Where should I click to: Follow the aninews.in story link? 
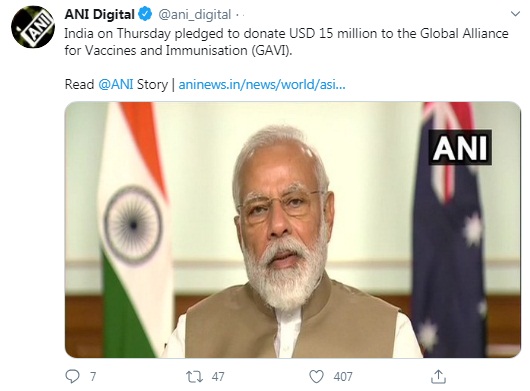[262, 84]
